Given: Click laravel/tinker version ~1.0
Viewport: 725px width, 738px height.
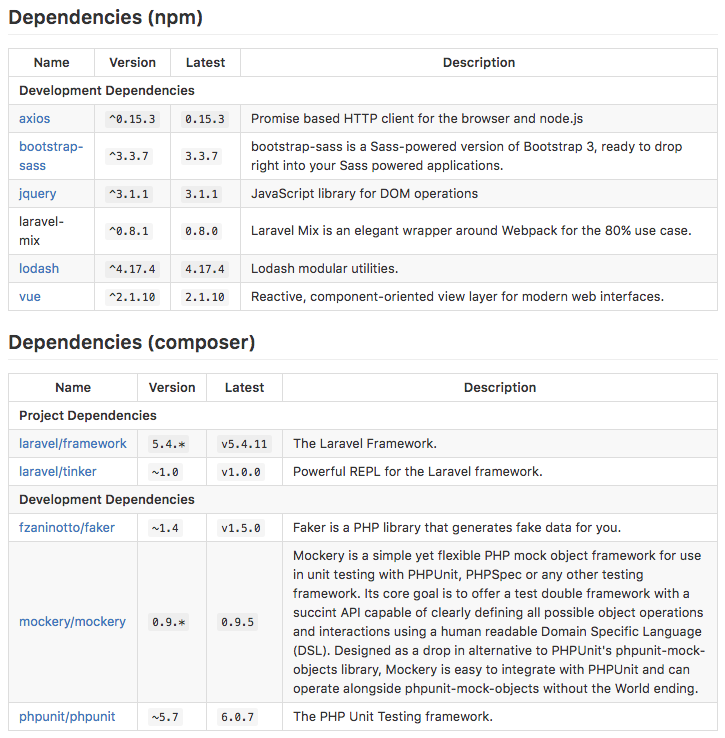Looking at the screenshot, I should [165, 472].
